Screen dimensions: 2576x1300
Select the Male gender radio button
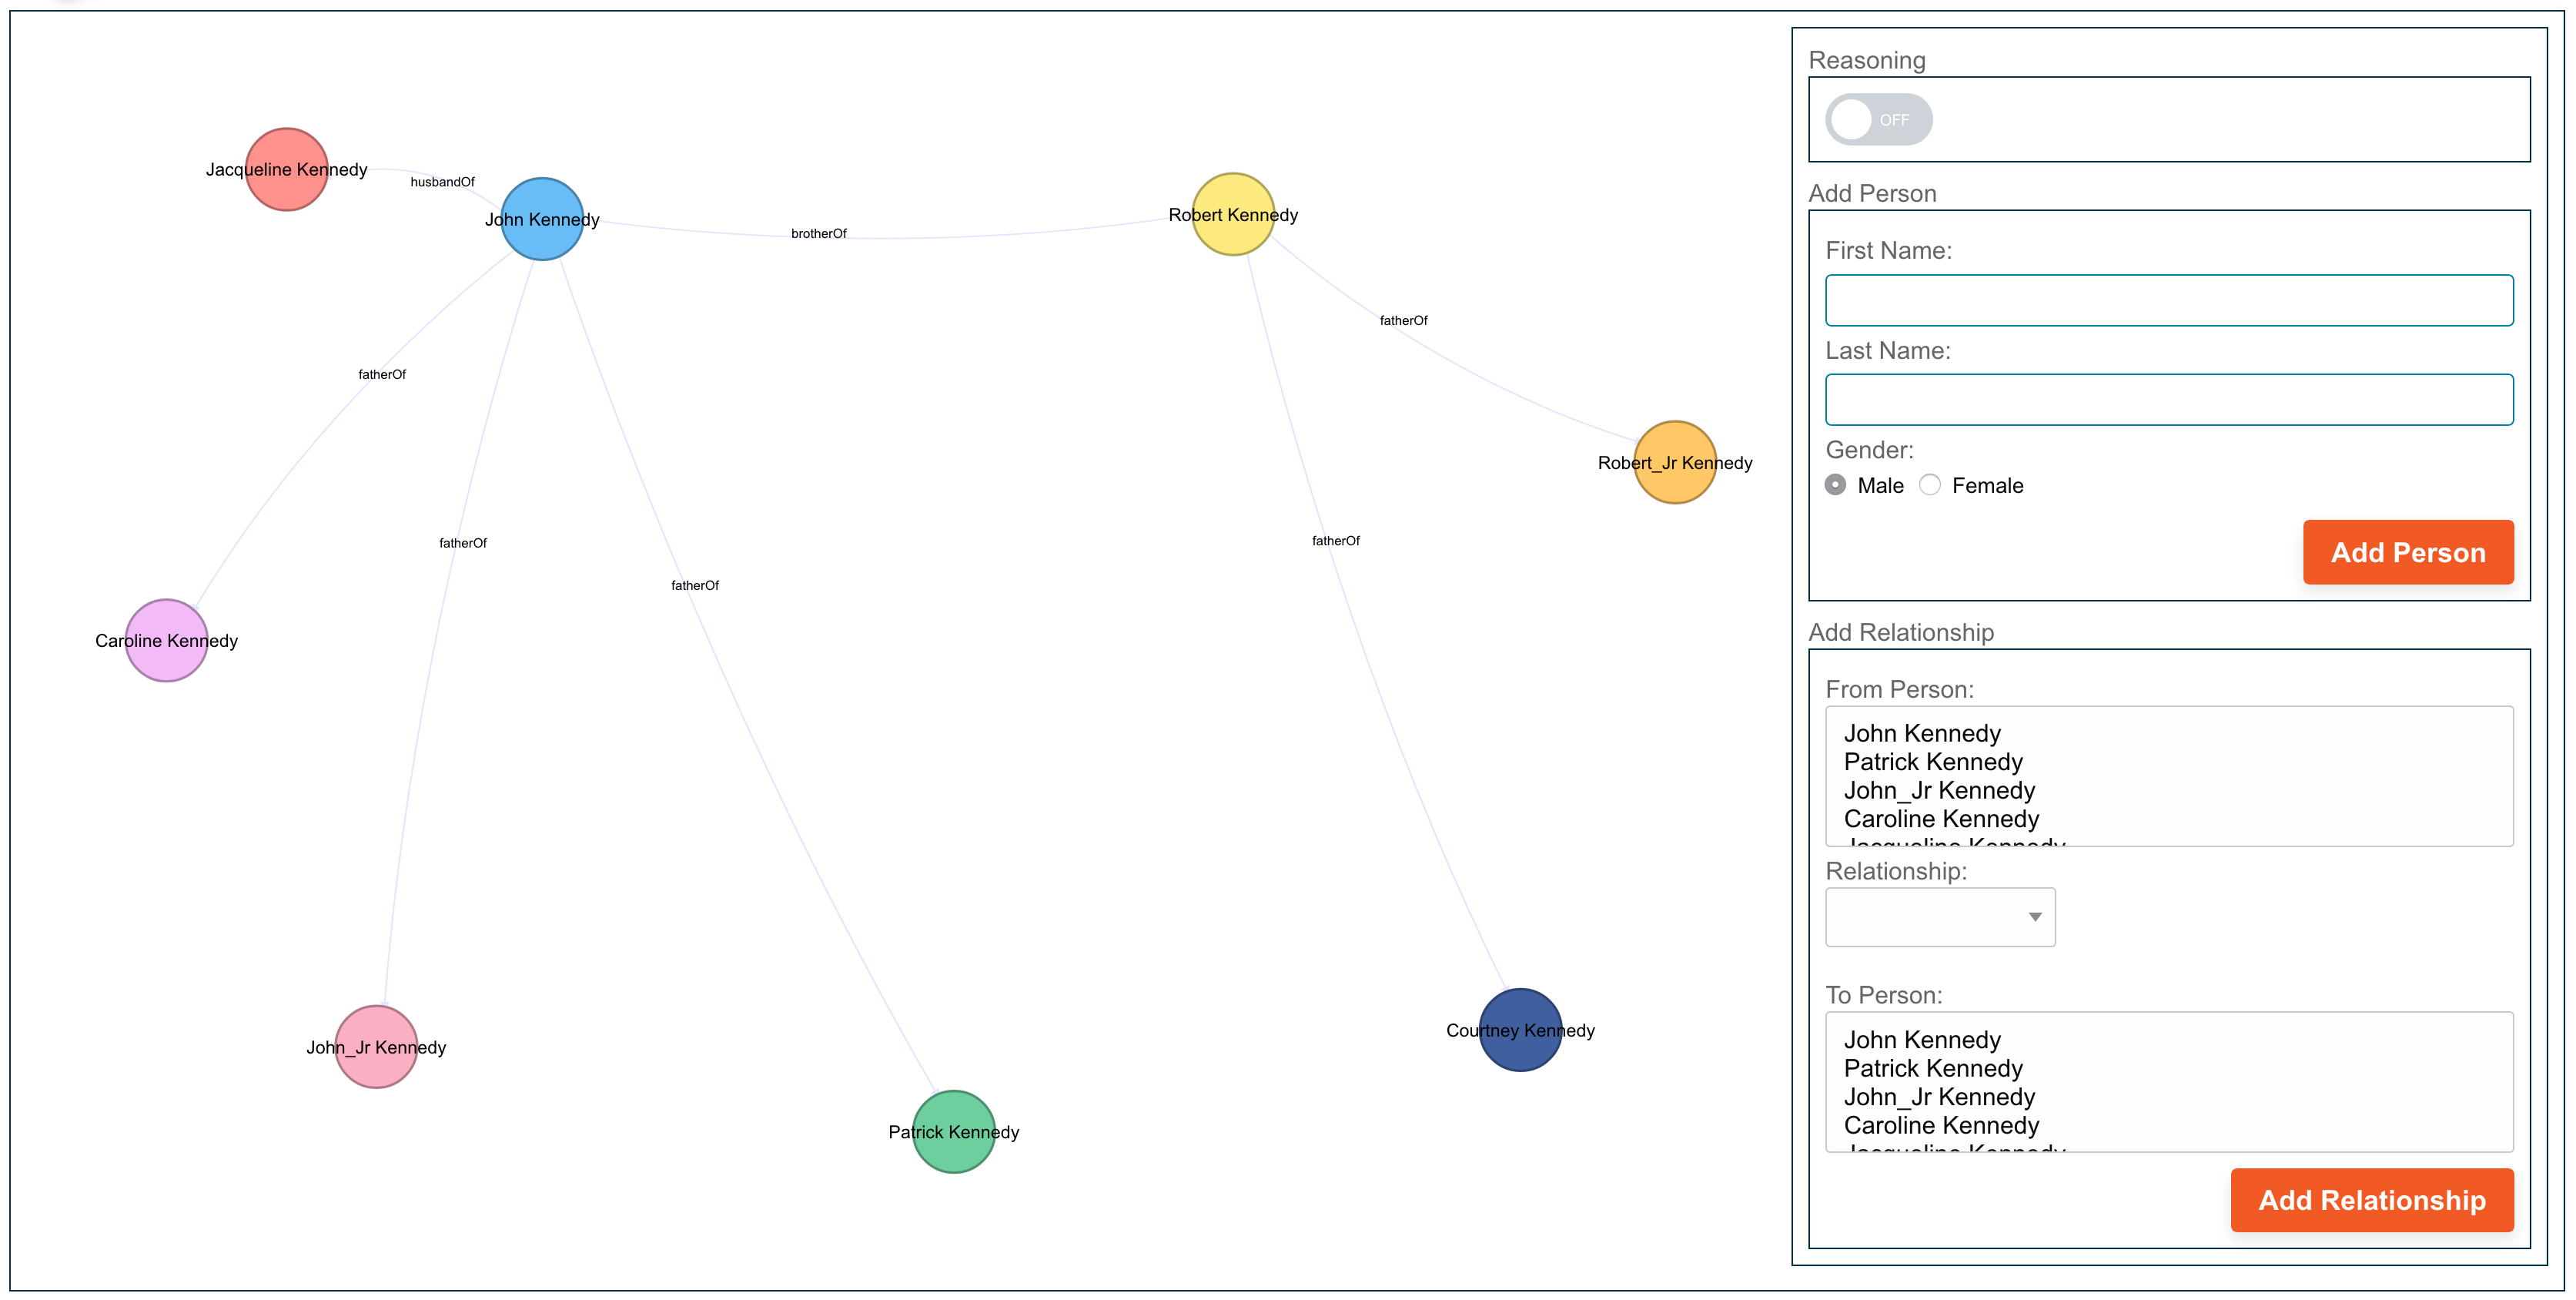click(x=1835, y=485)
